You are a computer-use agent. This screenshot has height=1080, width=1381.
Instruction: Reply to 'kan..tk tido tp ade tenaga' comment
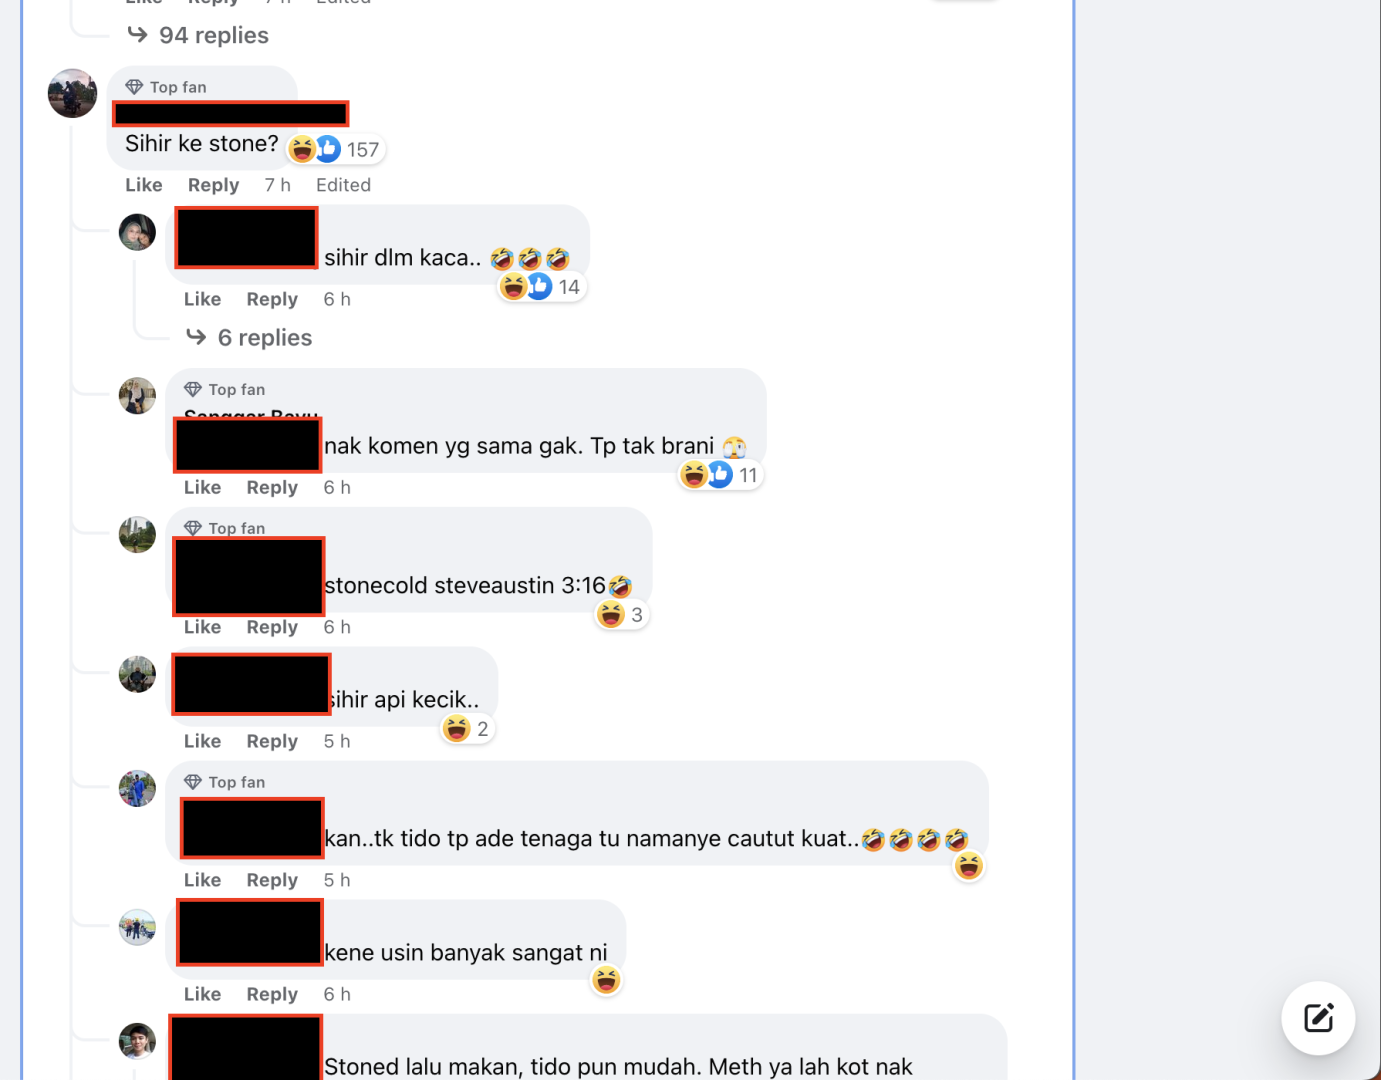point(272,880)
